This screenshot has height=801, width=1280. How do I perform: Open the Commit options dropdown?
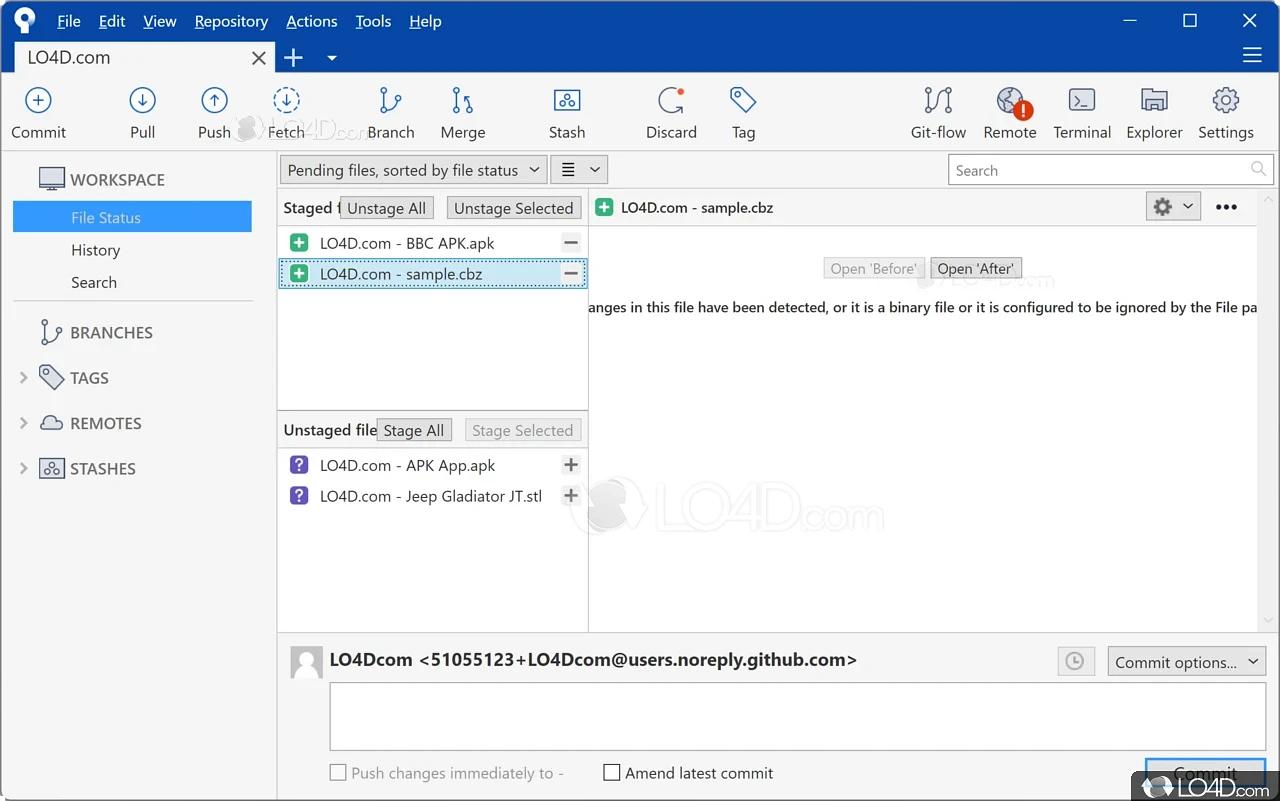point(1186,661)
